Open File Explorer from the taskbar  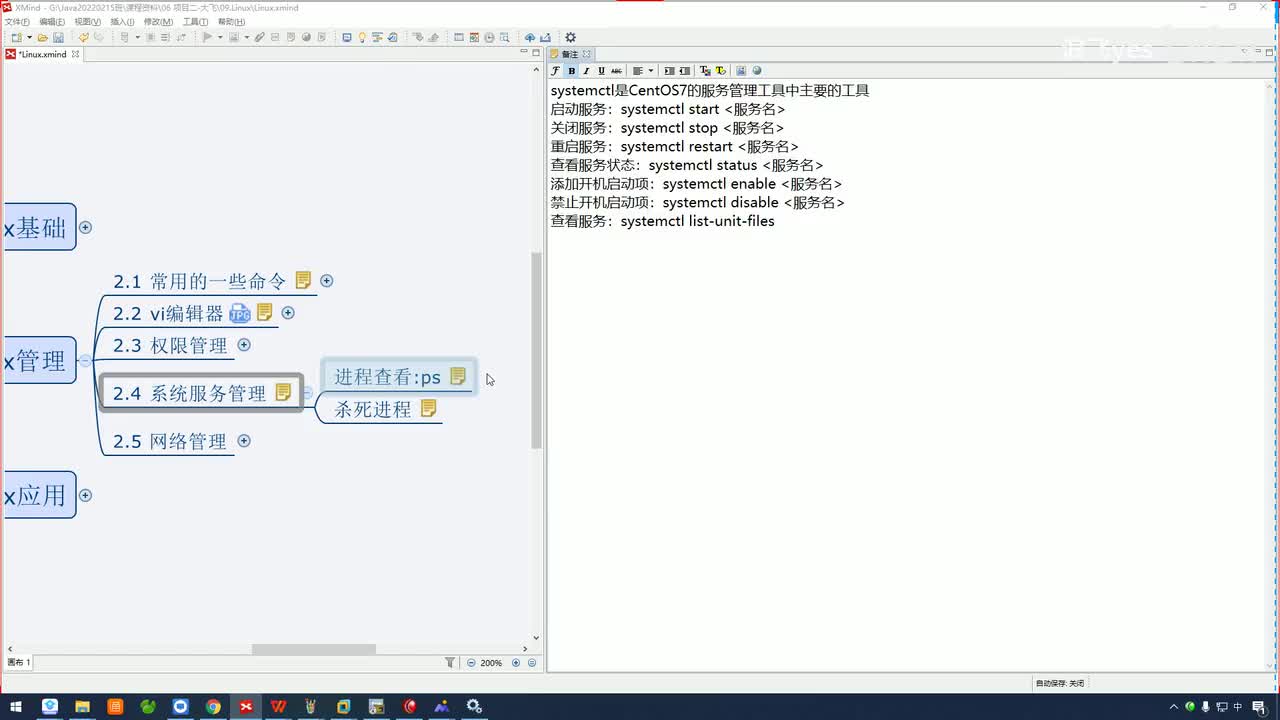click(82, 707)
